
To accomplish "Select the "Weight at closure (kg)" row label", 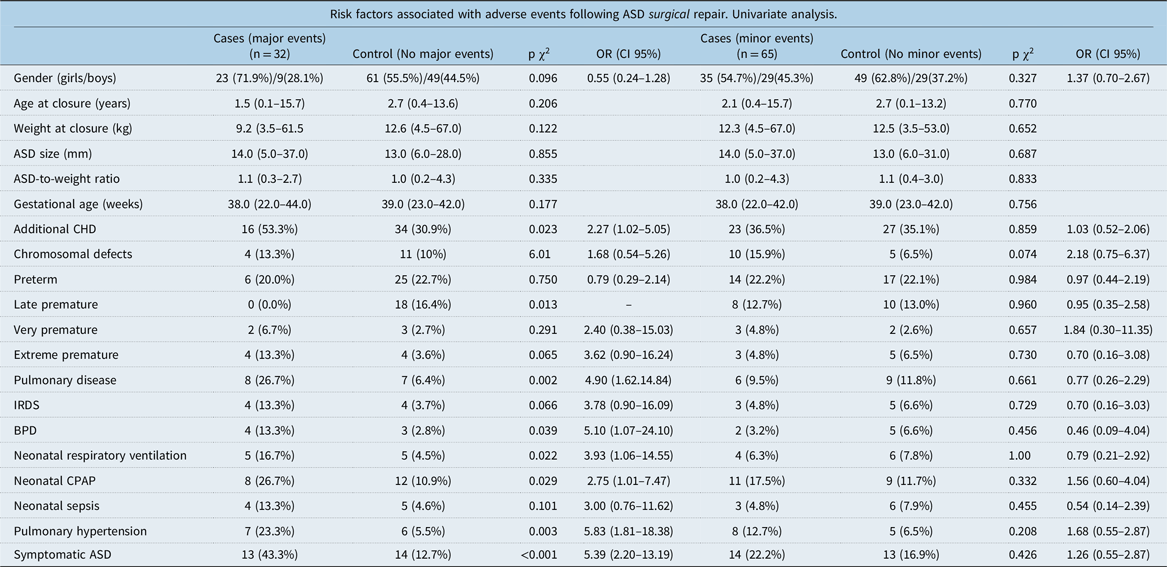I will [72, 128].
